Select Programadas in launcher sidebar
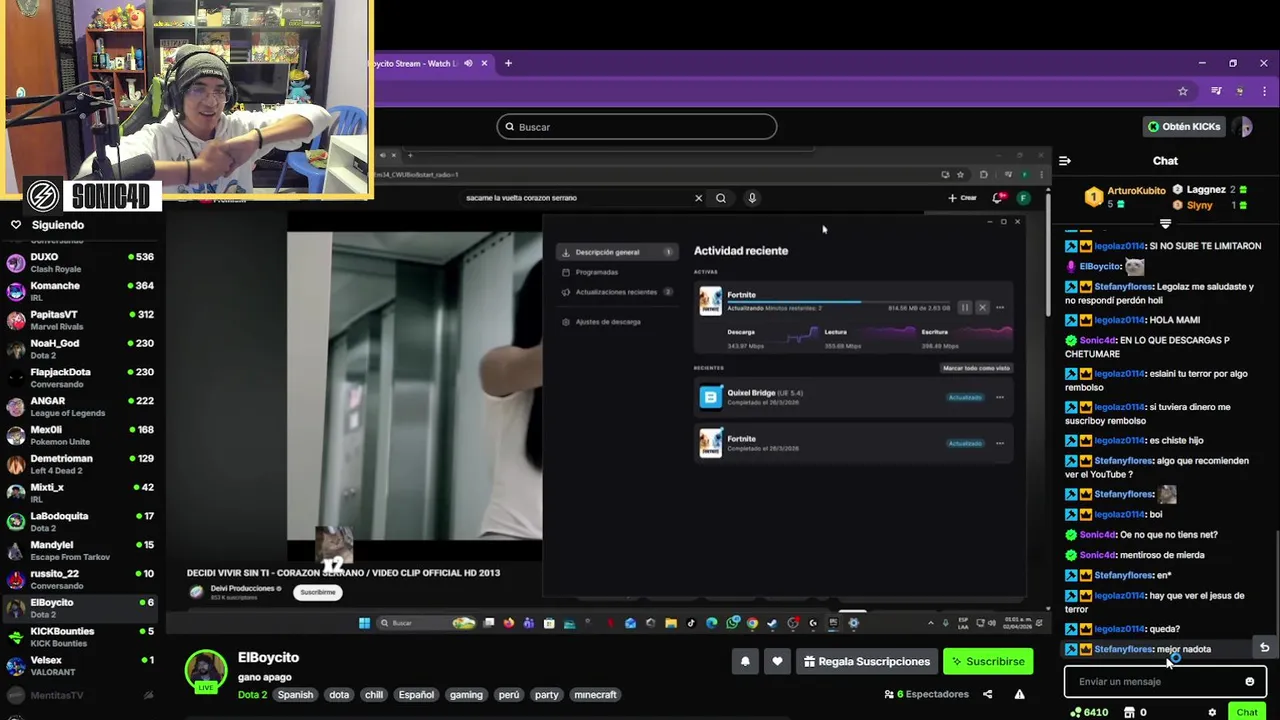The width and height of the screenshot is (1280, 720). click(597, 272)
